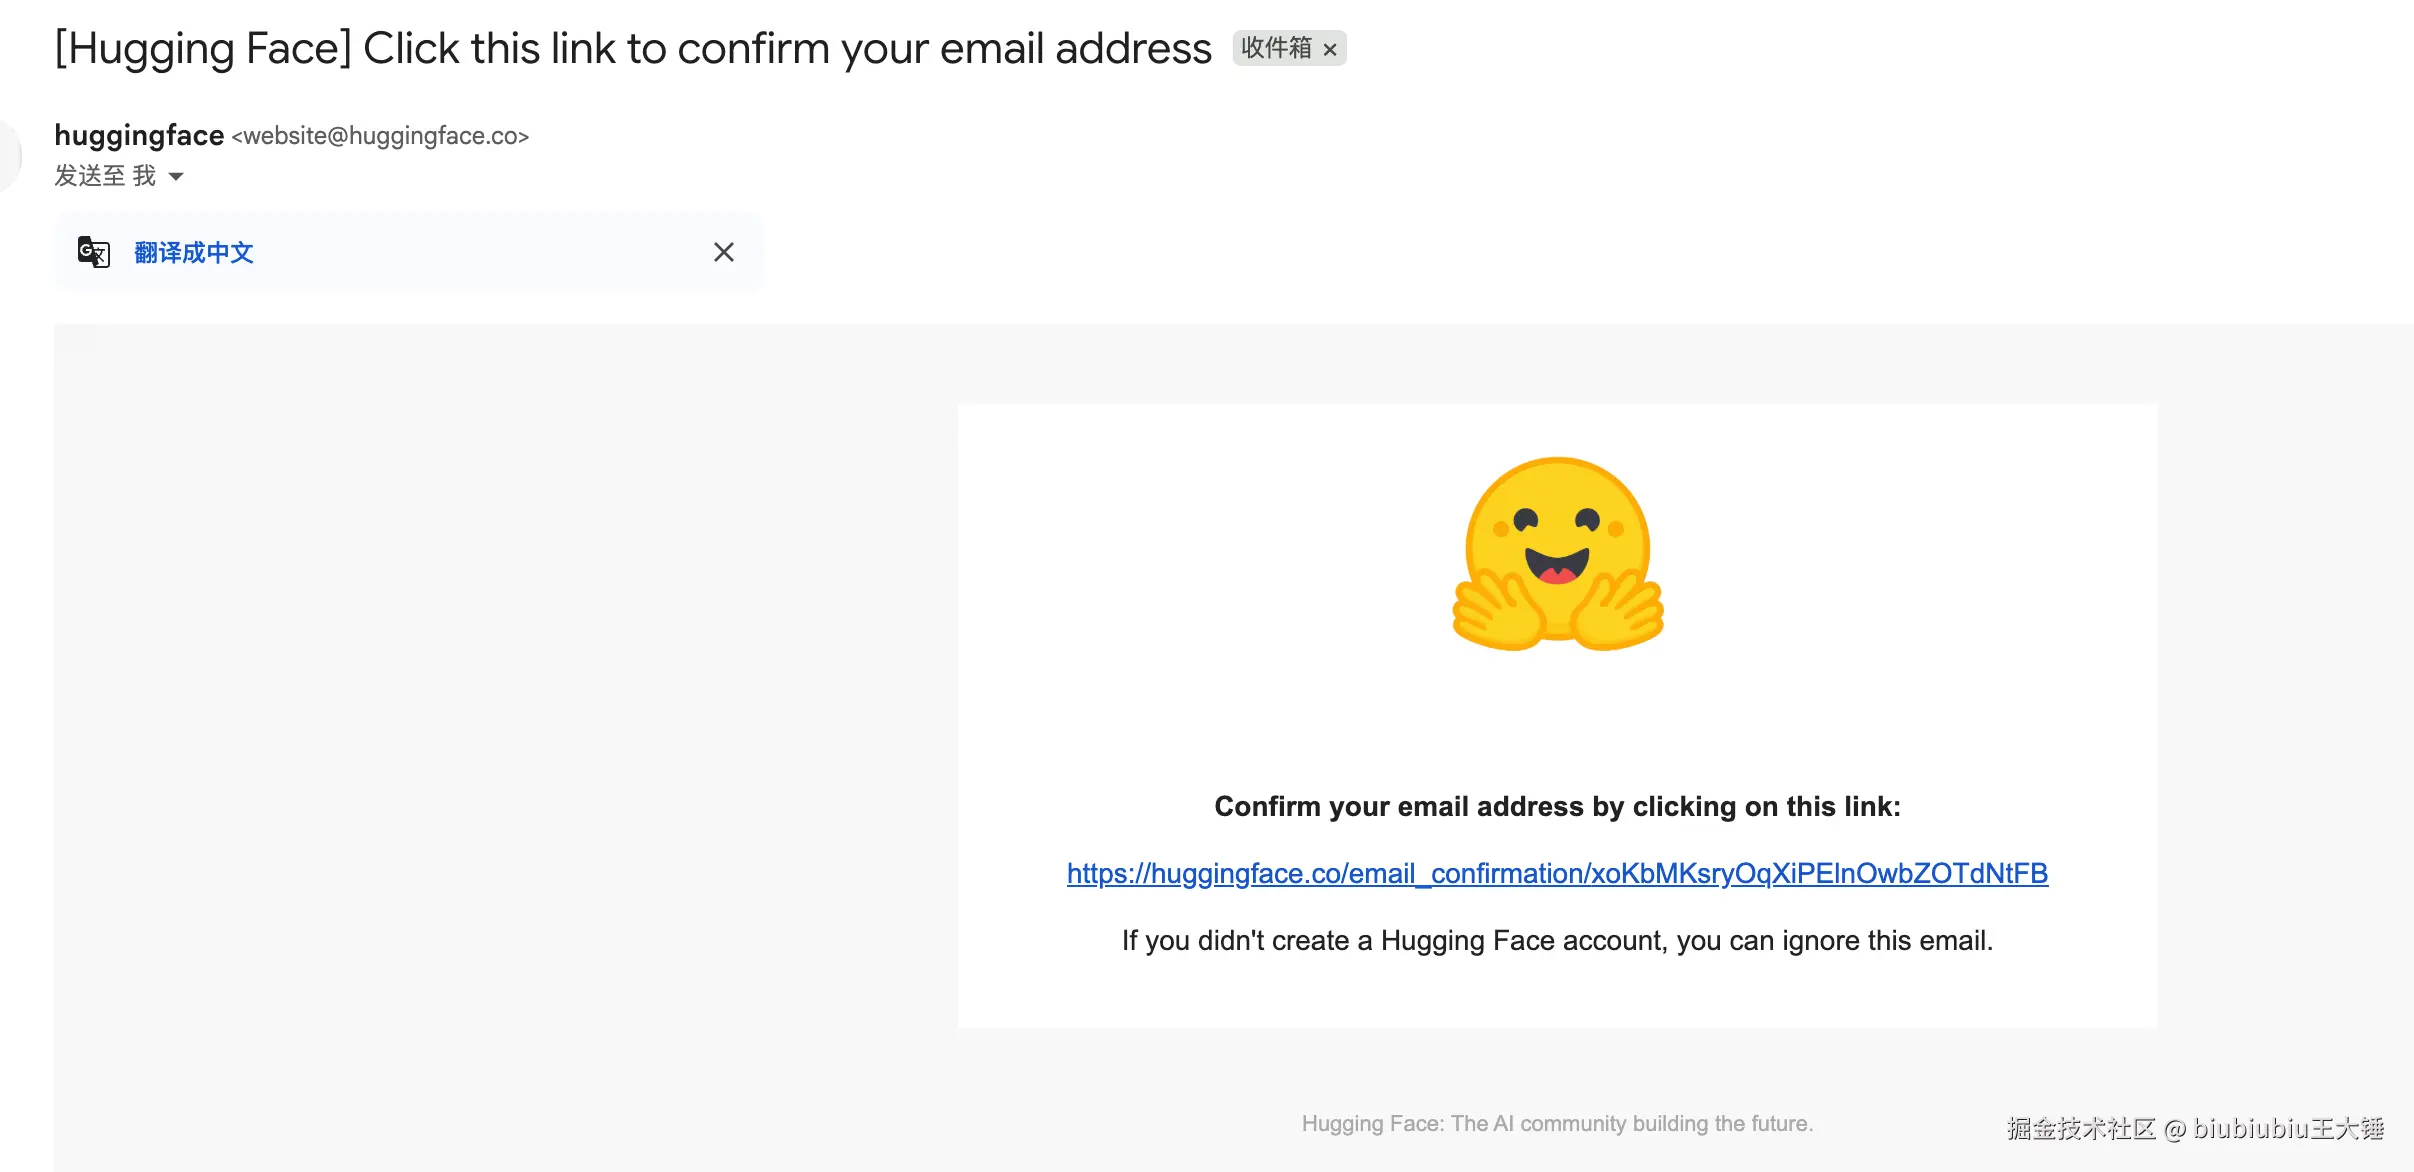Viewport: 2414px width, 1172px height.
Task: Click the sender name huggingface
Action: pyautogui.click(x=139, y=135)
